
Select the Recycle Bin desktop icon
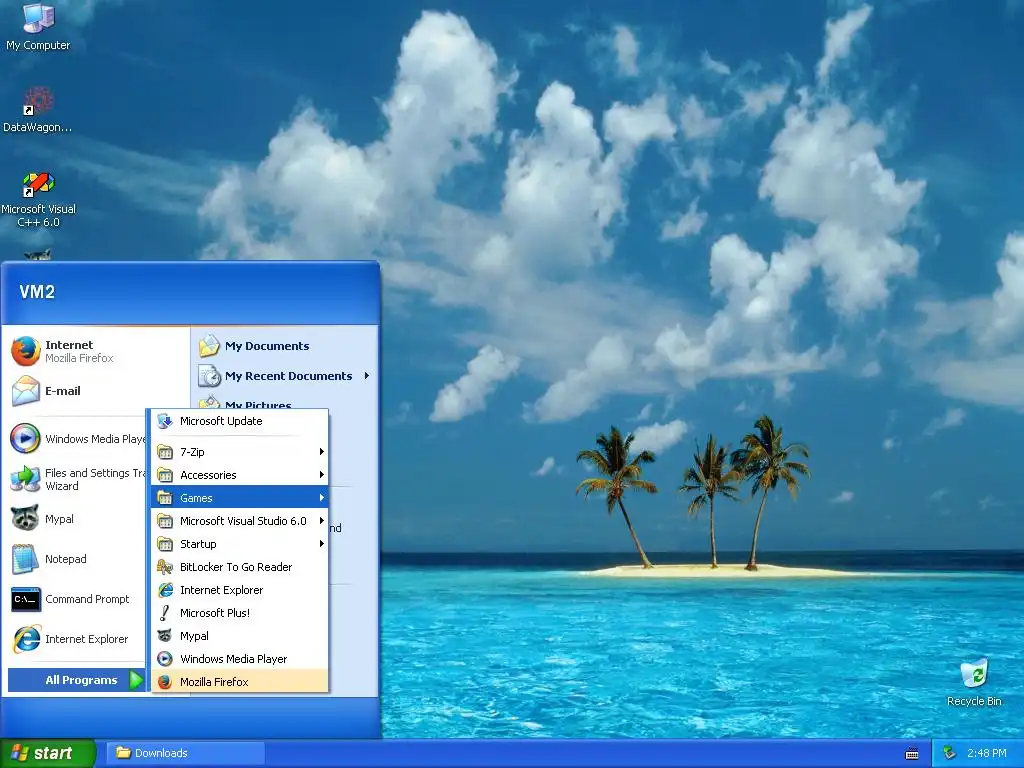974,674
